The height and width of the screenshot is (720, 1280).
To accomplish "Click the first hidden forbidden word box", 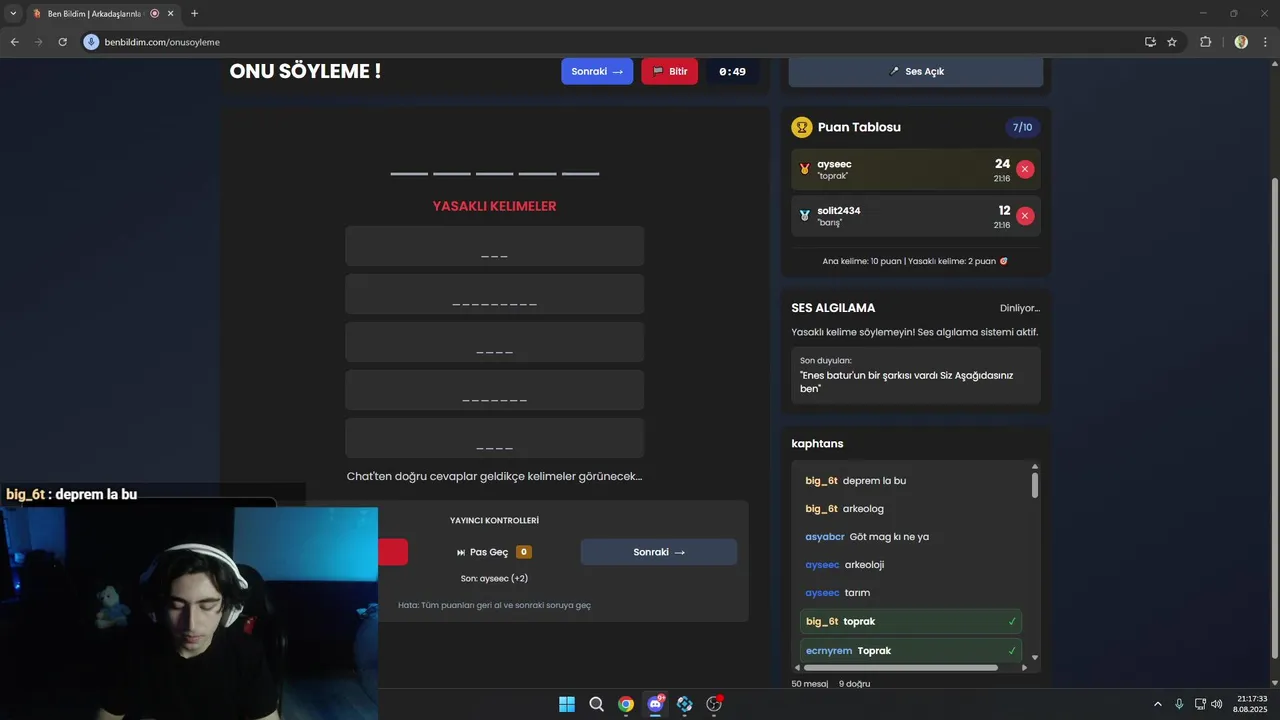I will pyautogui.click(x=495, y=246).
